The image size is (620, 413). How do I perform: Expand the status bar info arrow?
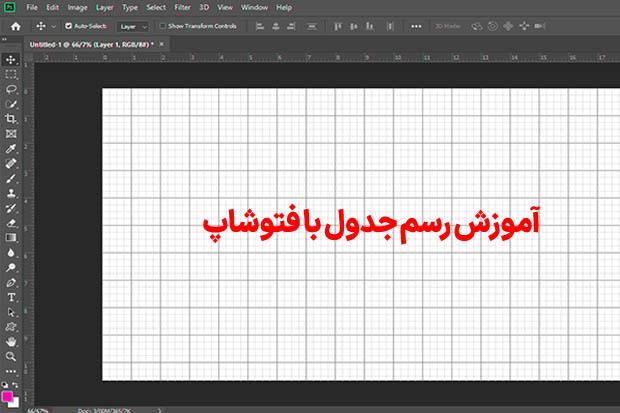pos(159,410)
